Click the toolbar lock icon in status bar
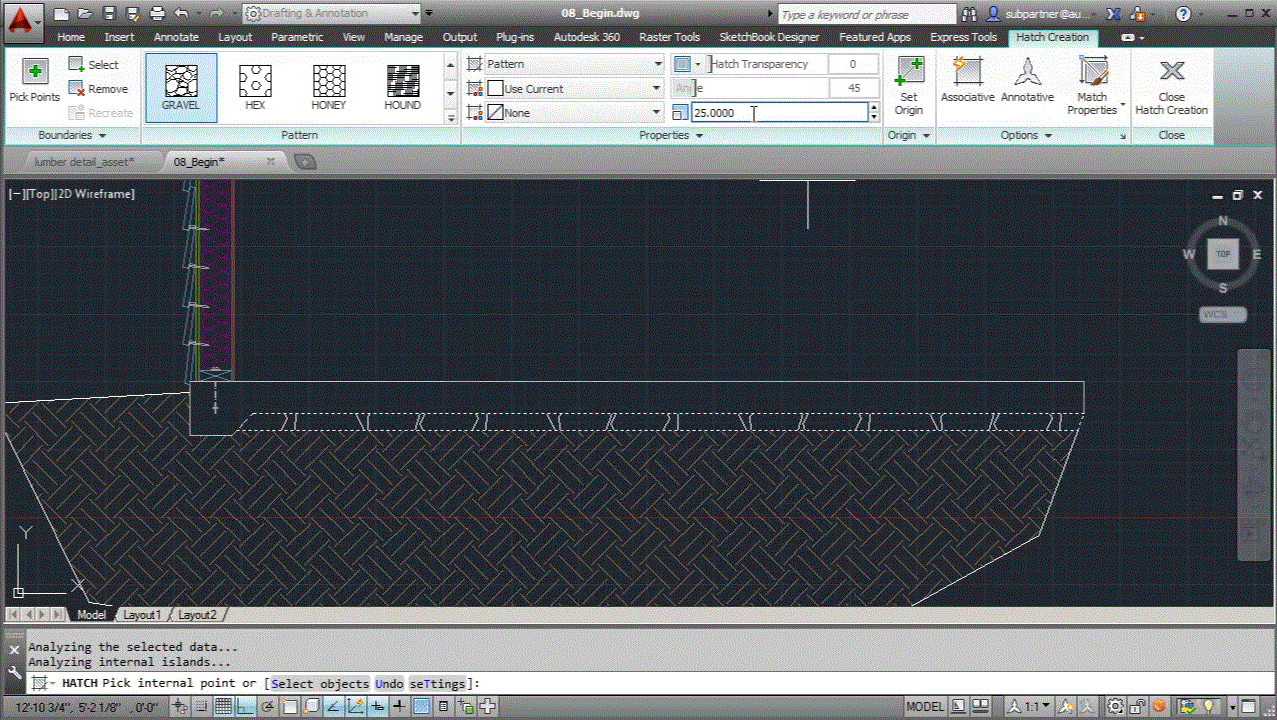Image resolution: width=1277 pixels, height=720 pixels. point(1138,707)
